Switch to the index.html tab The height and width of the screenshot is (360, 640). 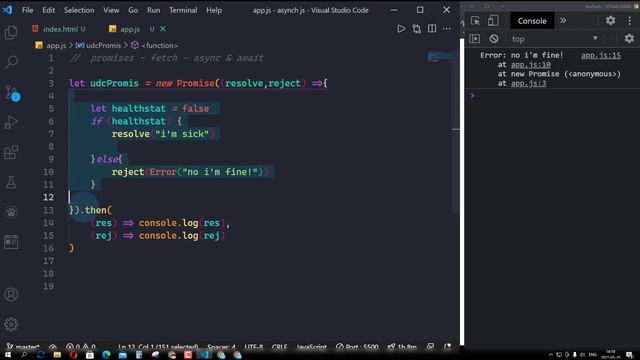point(59,29)
